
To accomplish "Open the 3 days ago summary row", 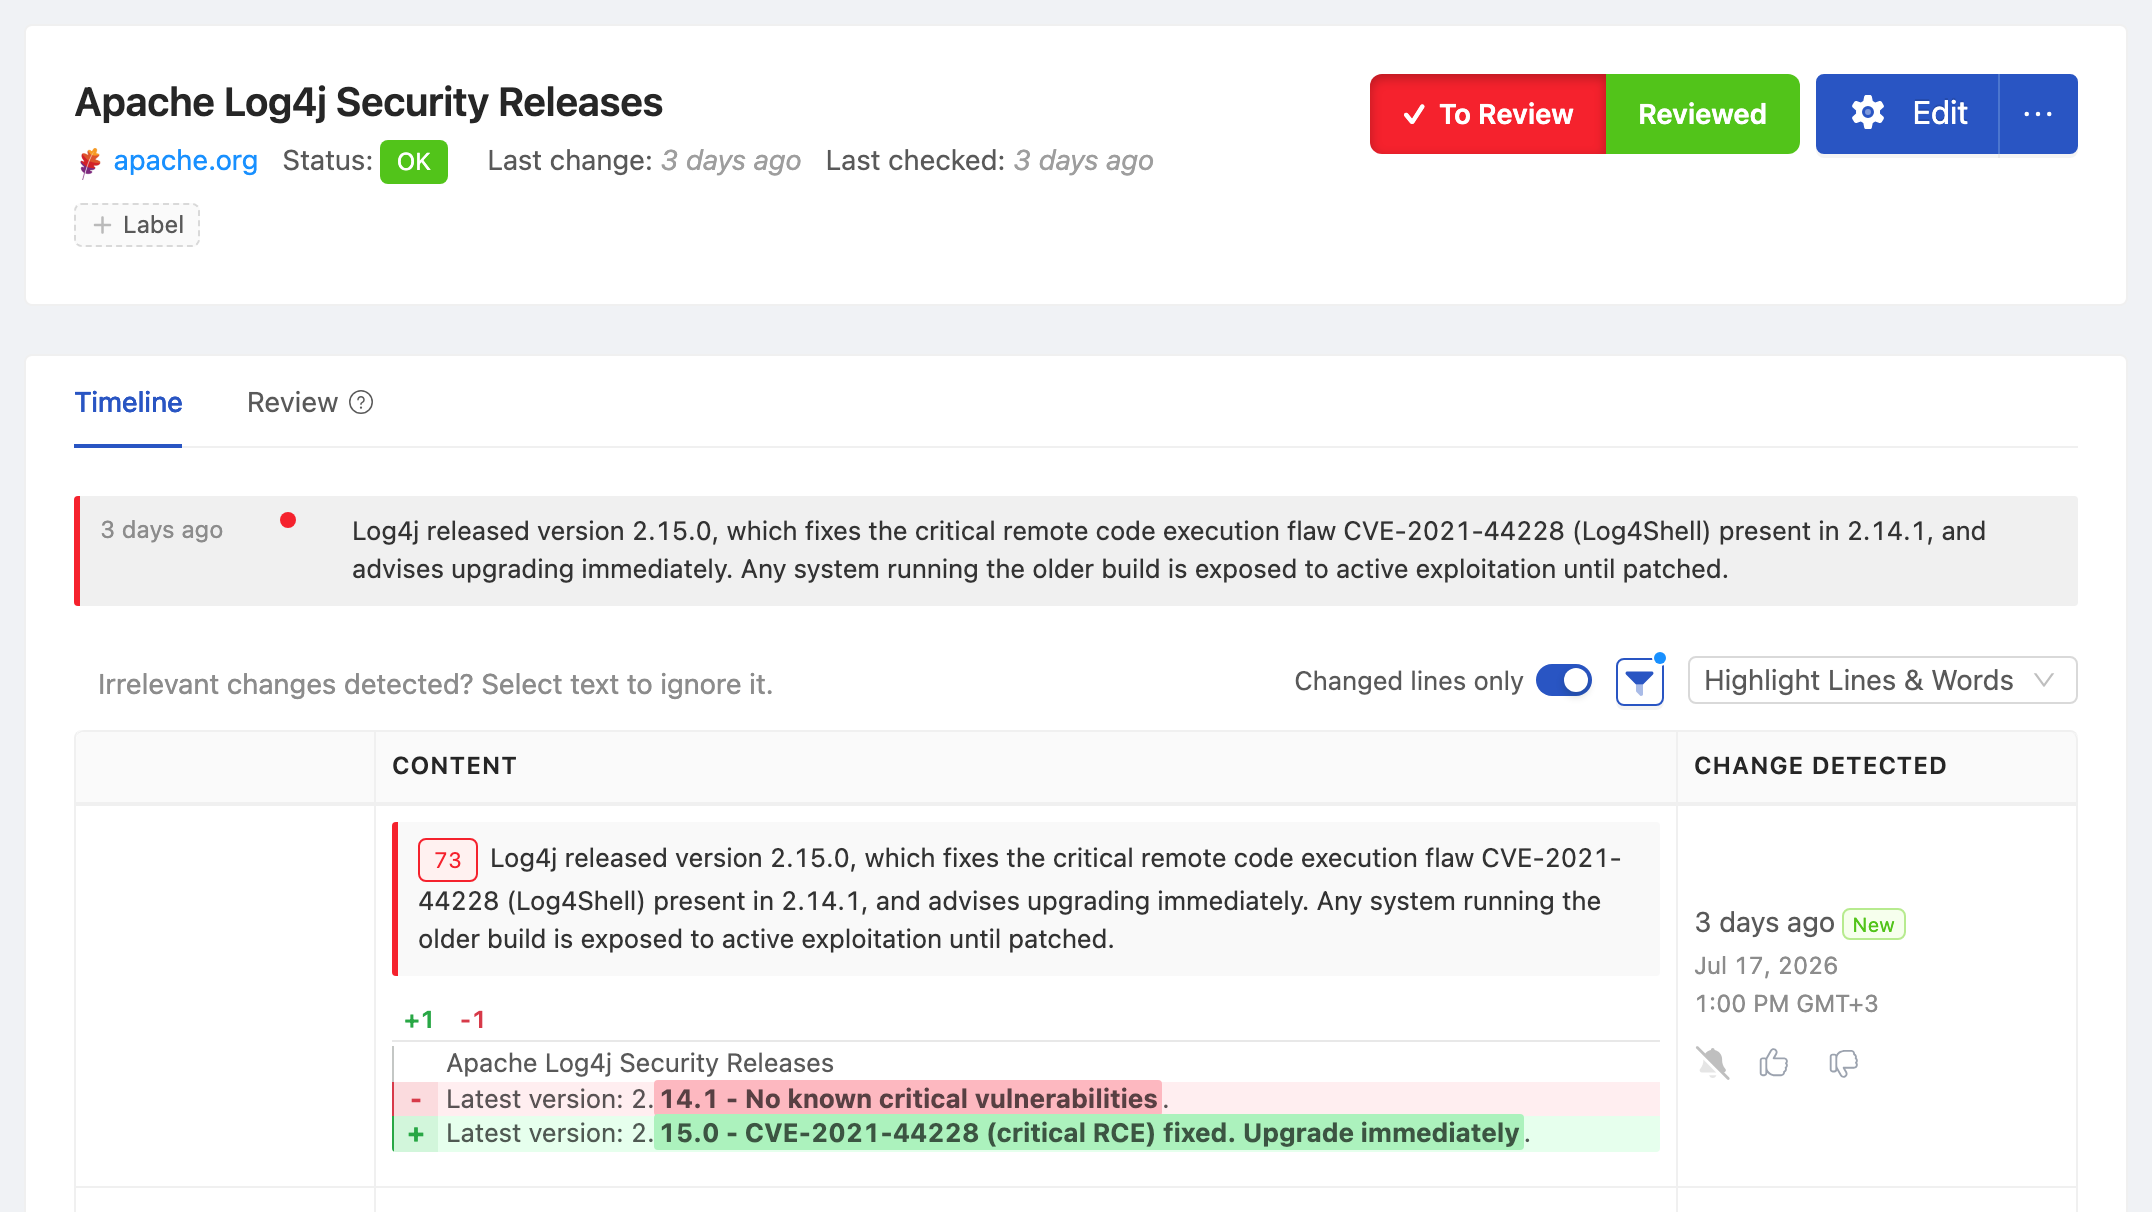I will click(x=1076, y=551).
